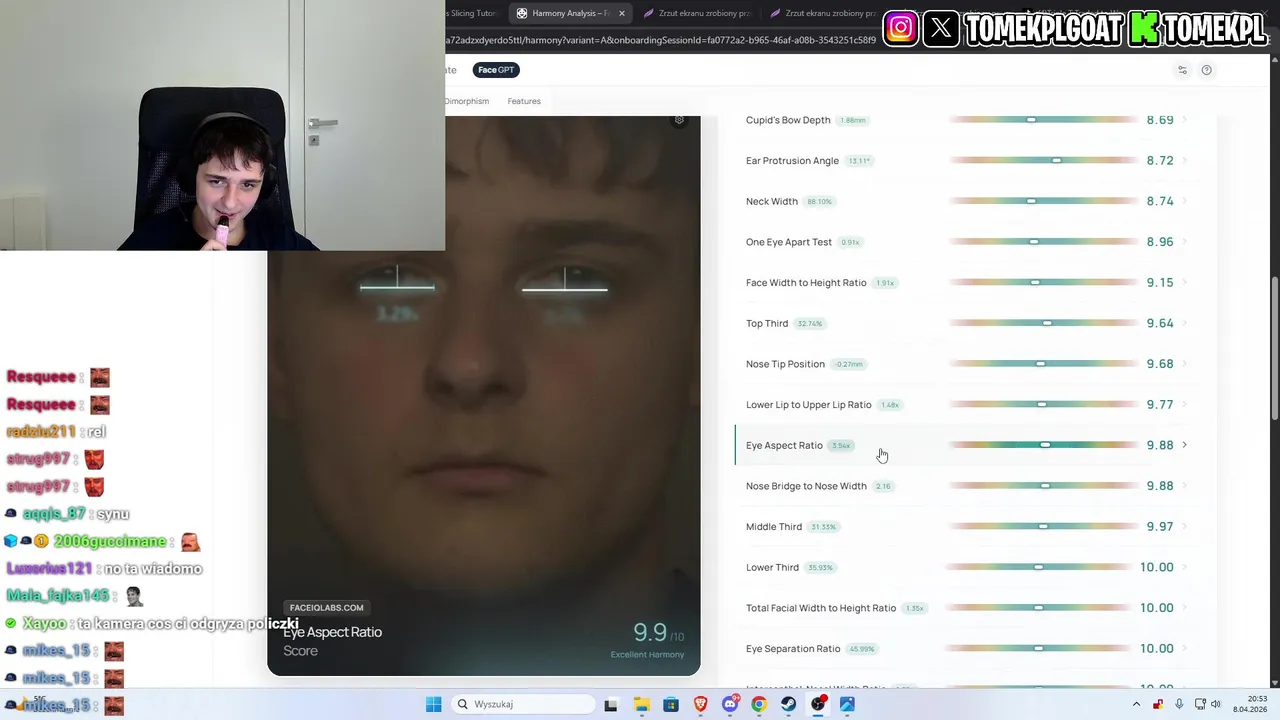Click the FaceGPT button
Viewport: 1280px width, 720px height.
coord(496,70)
